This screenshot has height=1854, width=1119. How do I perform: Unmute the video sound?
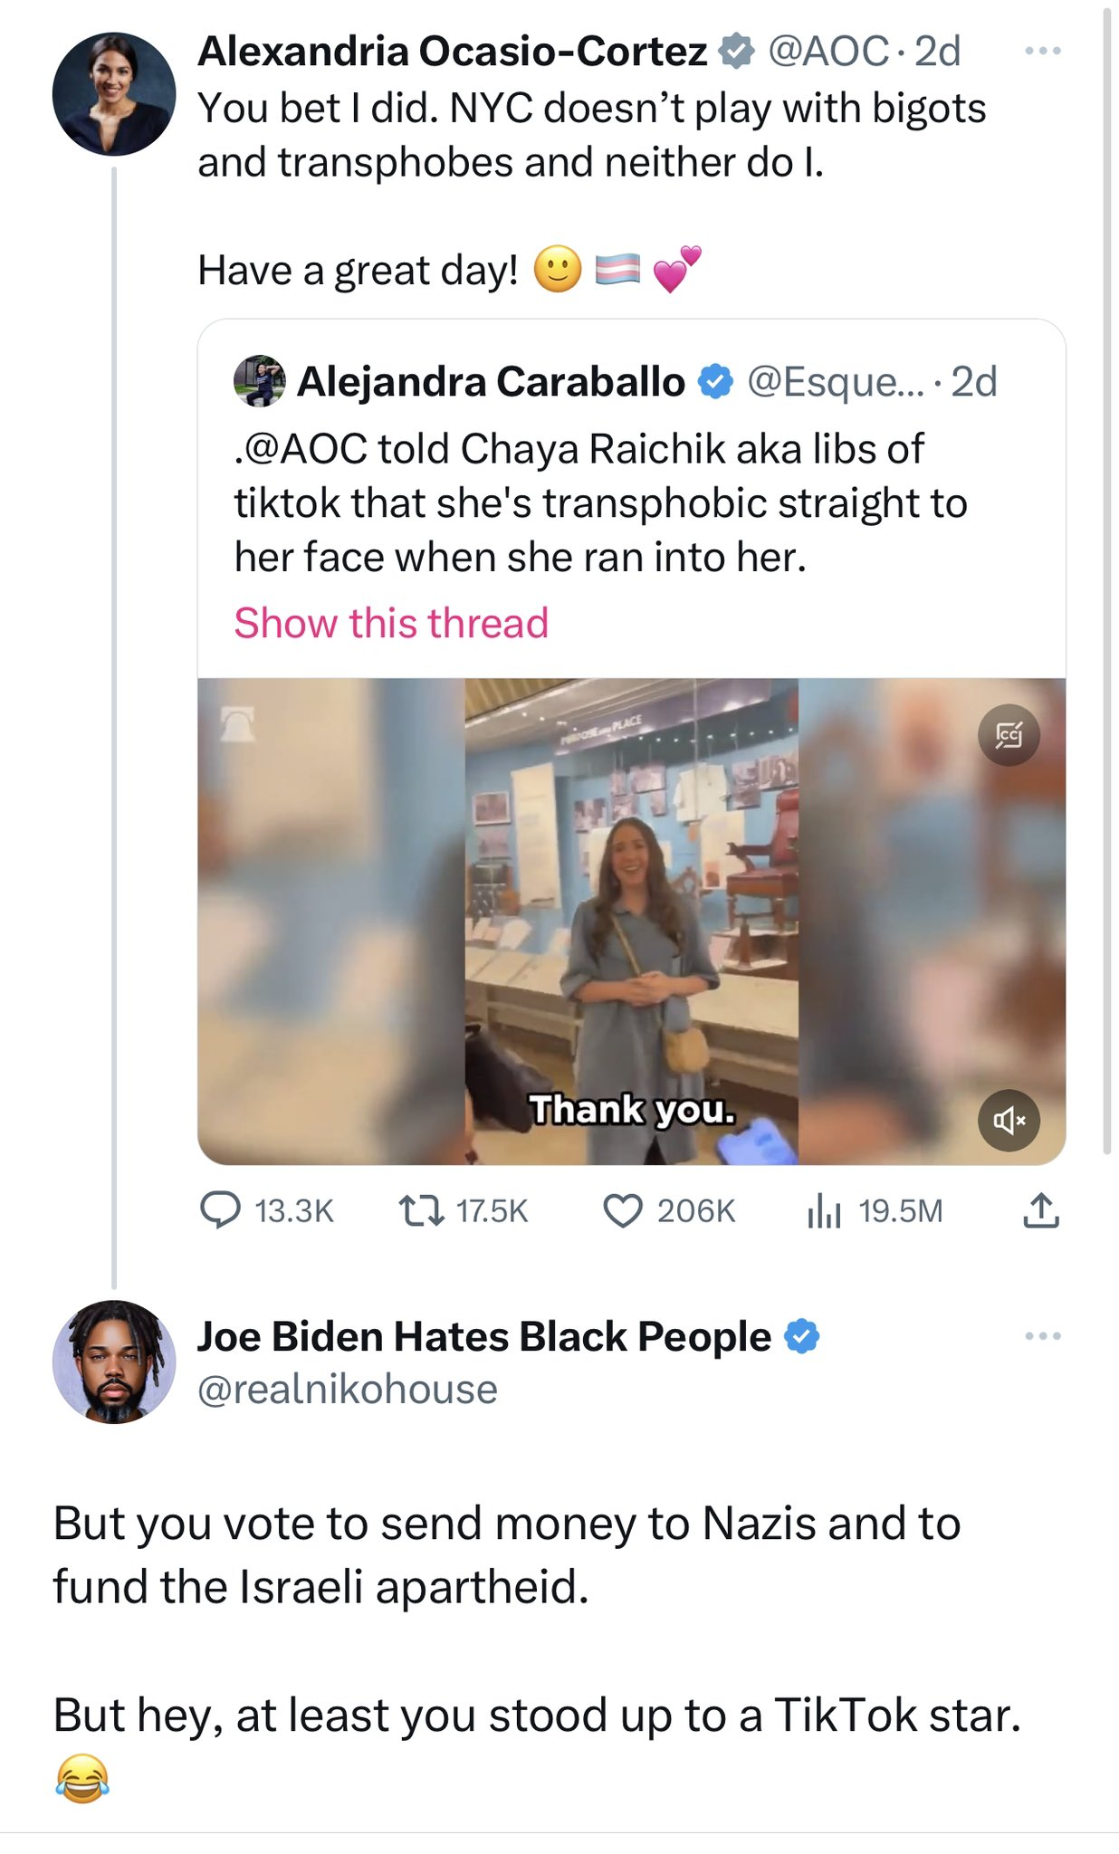coord(1008,1120)
